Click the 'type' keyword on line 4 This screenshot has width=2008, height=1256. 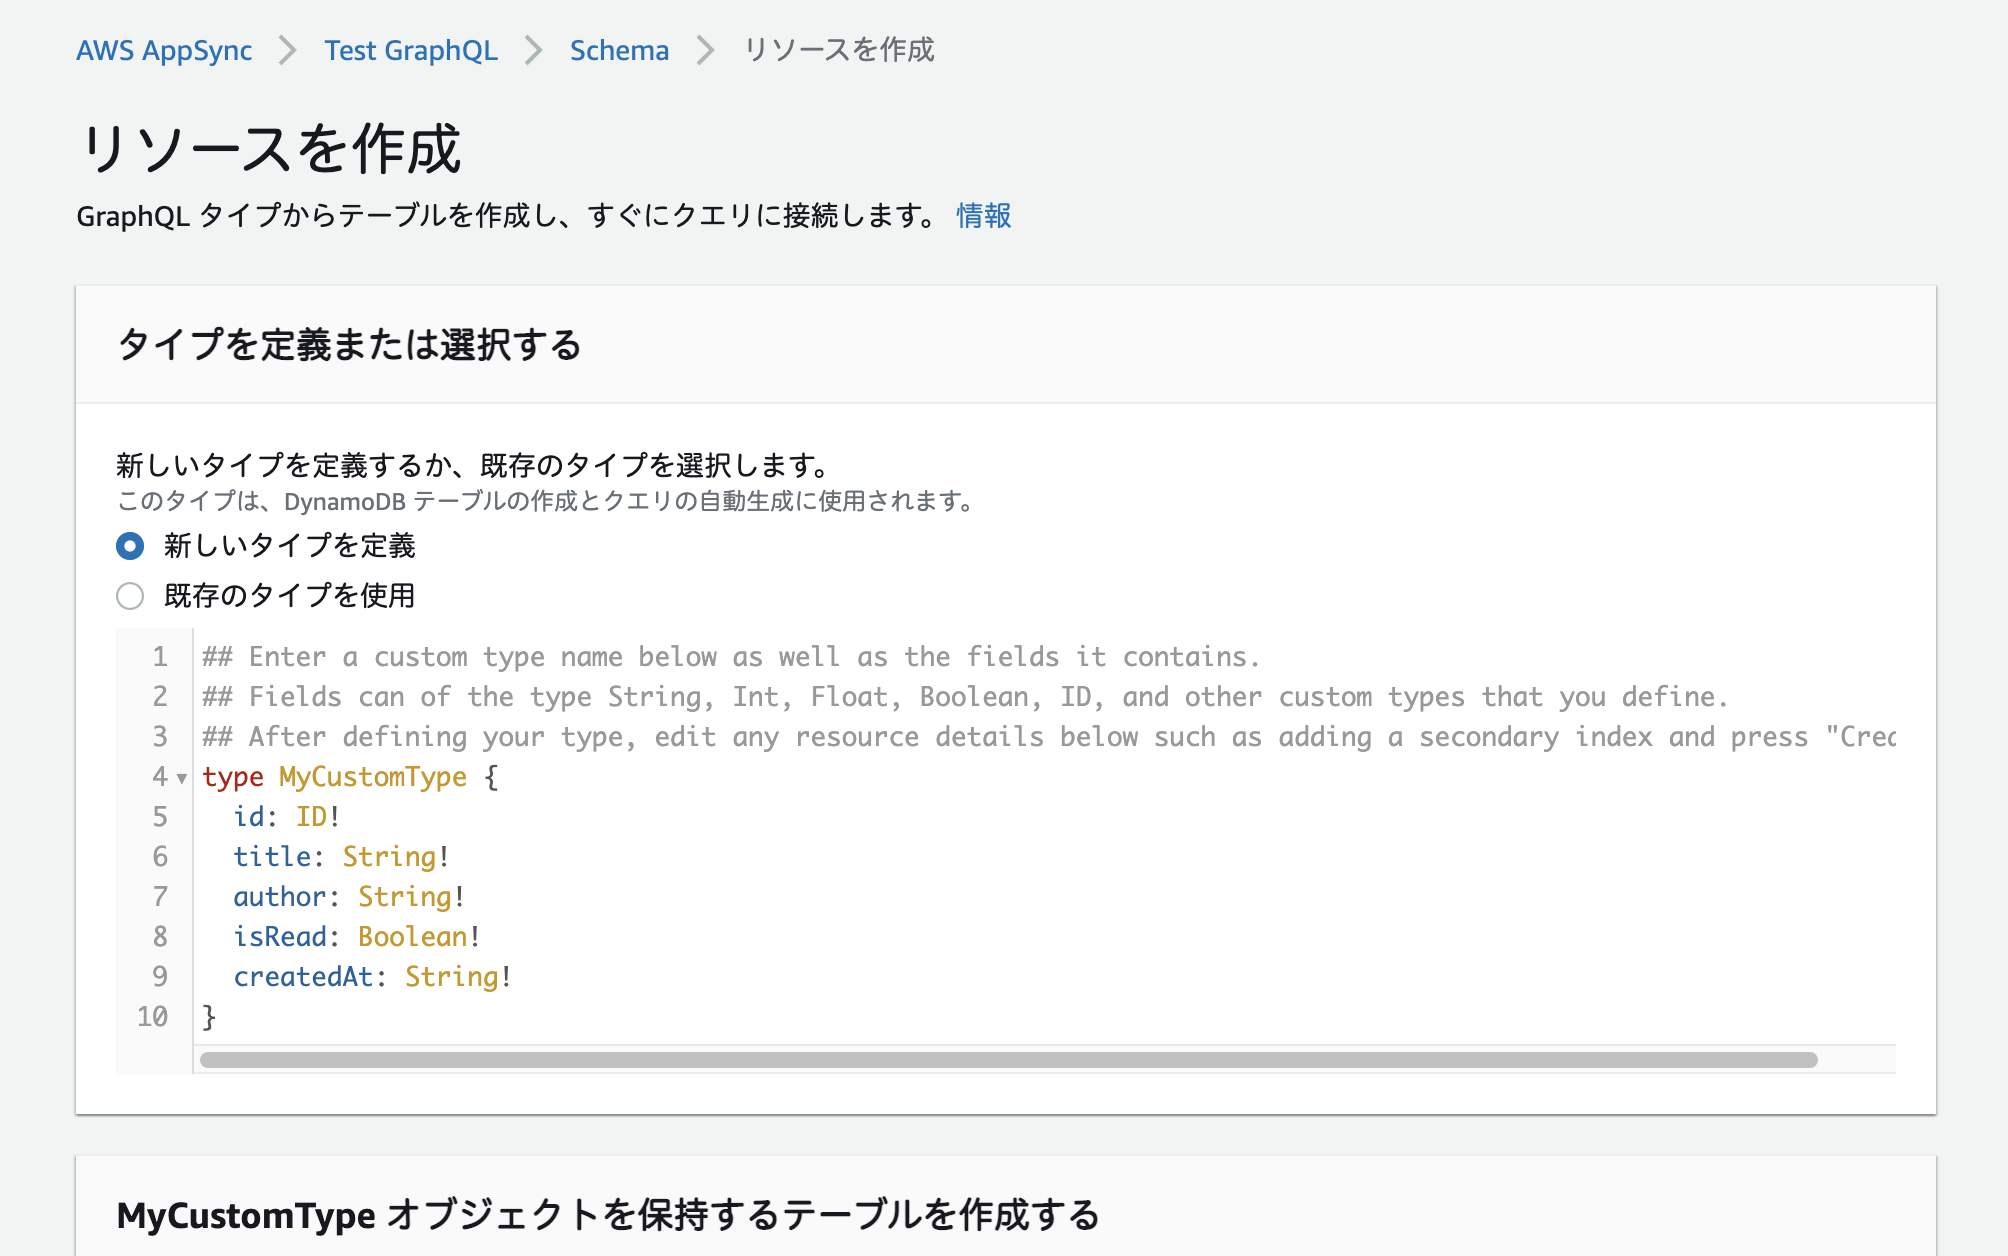[233, 777]
